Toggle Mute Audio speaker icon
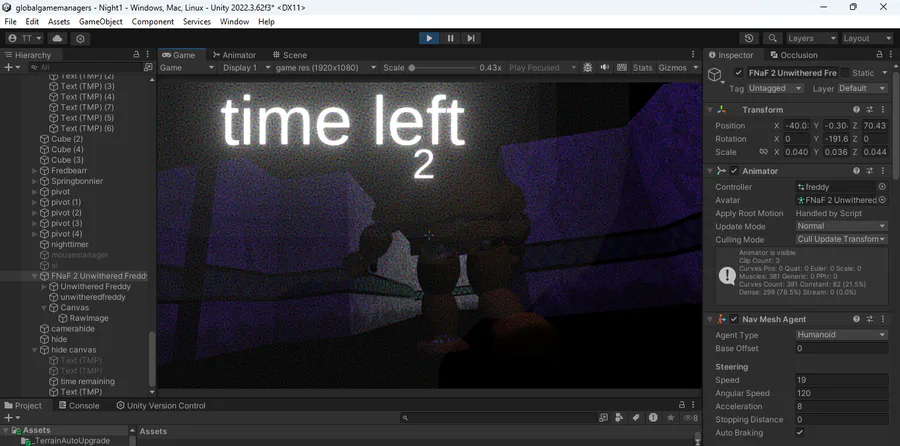 tap(604, 68)
